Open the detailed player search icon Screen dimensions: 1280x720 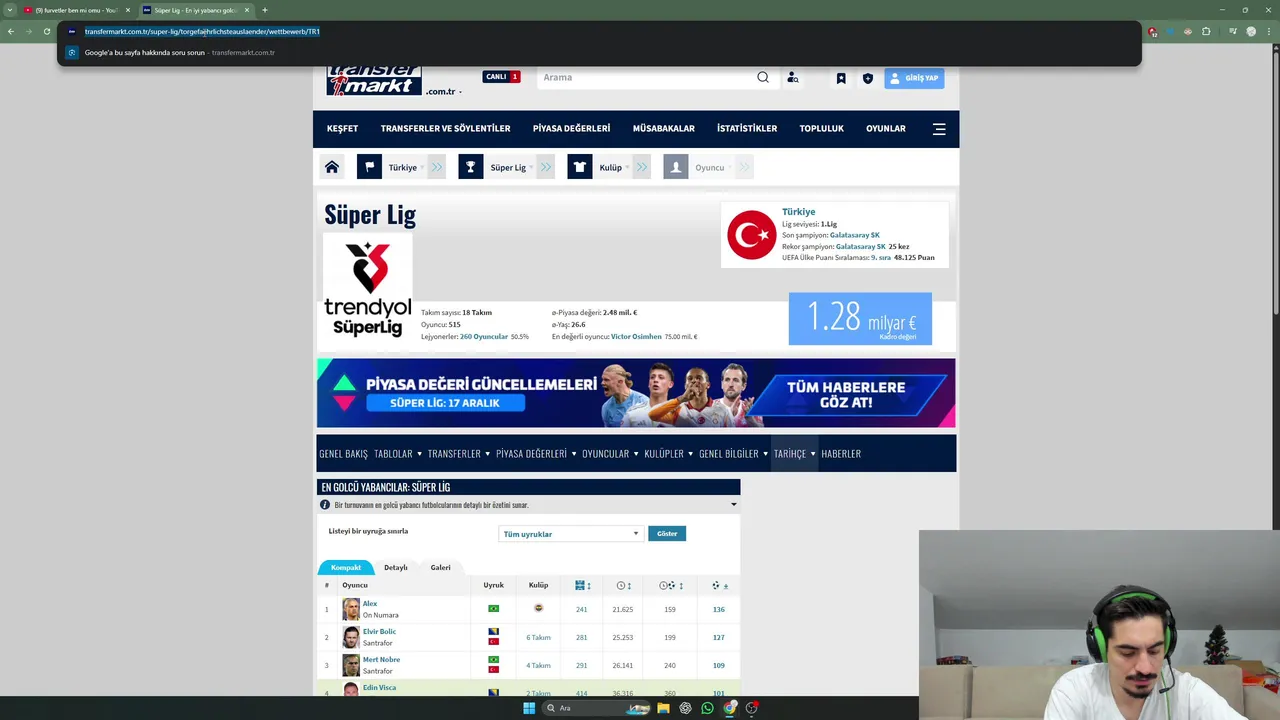click(x=793, y=77)
